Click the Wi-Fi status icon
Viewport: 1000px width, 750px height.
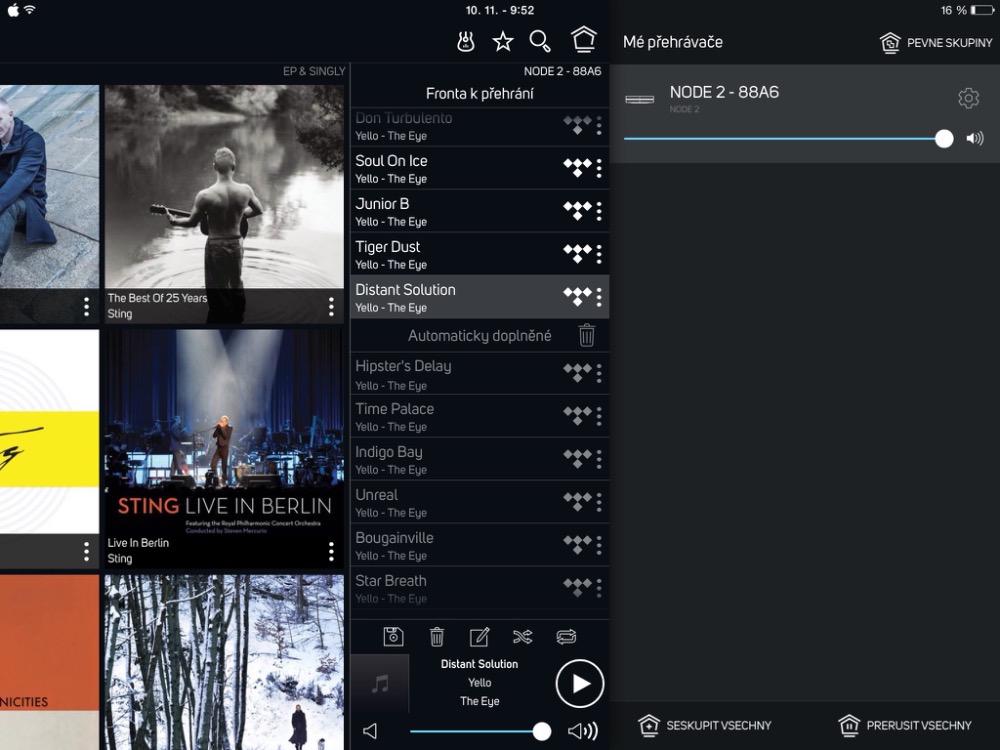[30, 10]
